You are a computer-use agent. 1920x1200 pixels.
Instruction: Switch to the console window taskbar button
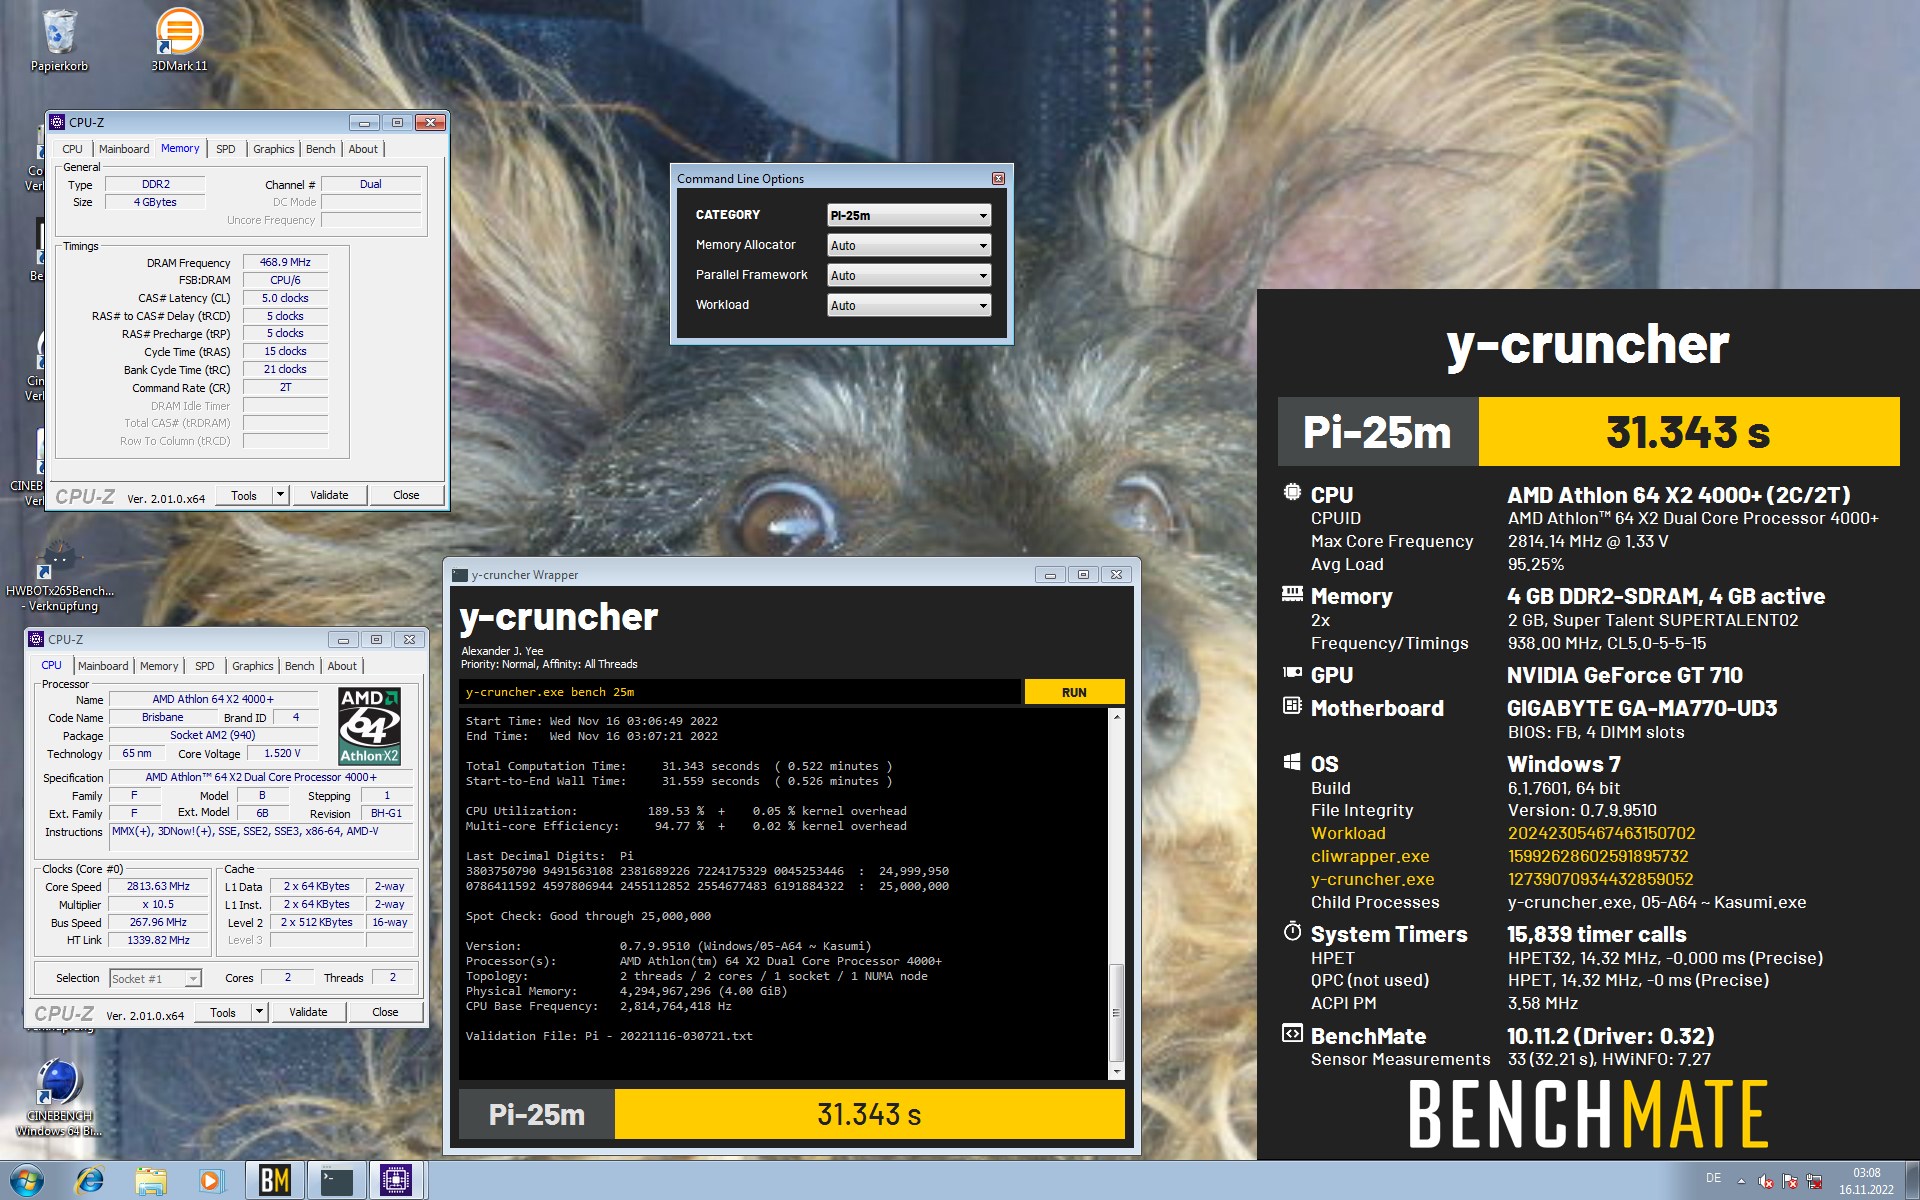tap(336, 1181)
